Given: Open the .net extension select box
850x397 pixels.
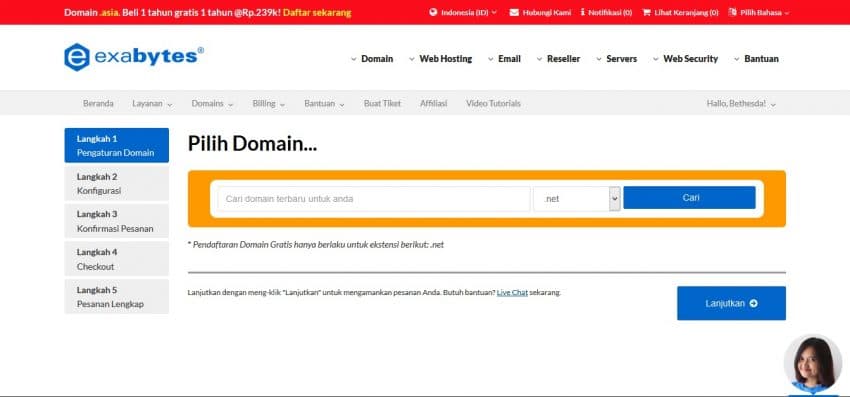Looking at the screenshot, I should 577,198.
